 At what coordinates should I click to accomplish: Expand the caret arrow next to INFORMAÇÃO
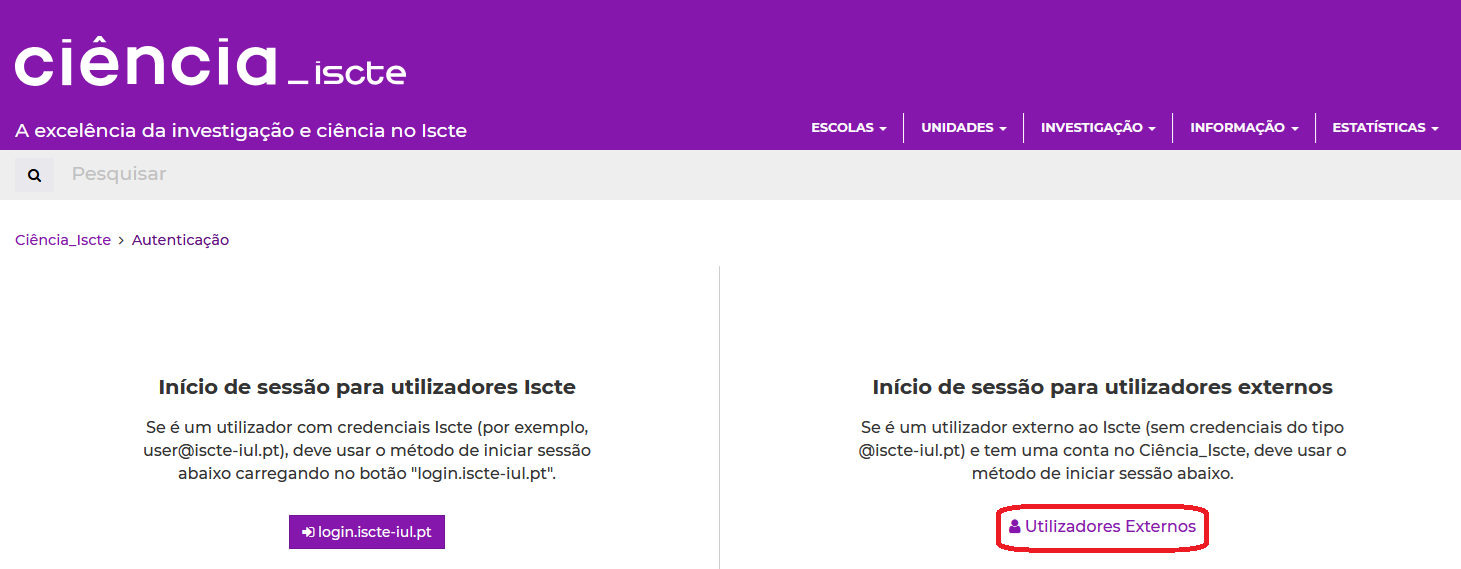point(1295,129)
